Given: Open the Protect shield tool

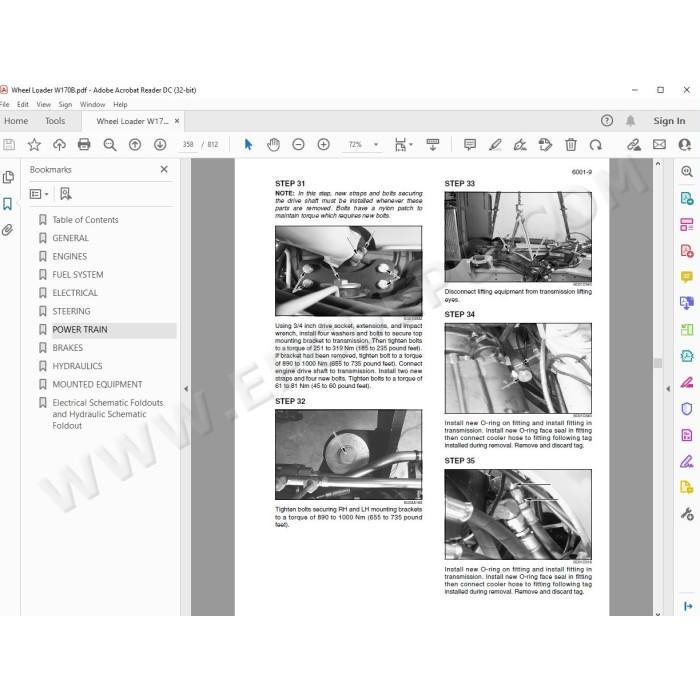Looking at the screenshot, I should click(687, 408).
